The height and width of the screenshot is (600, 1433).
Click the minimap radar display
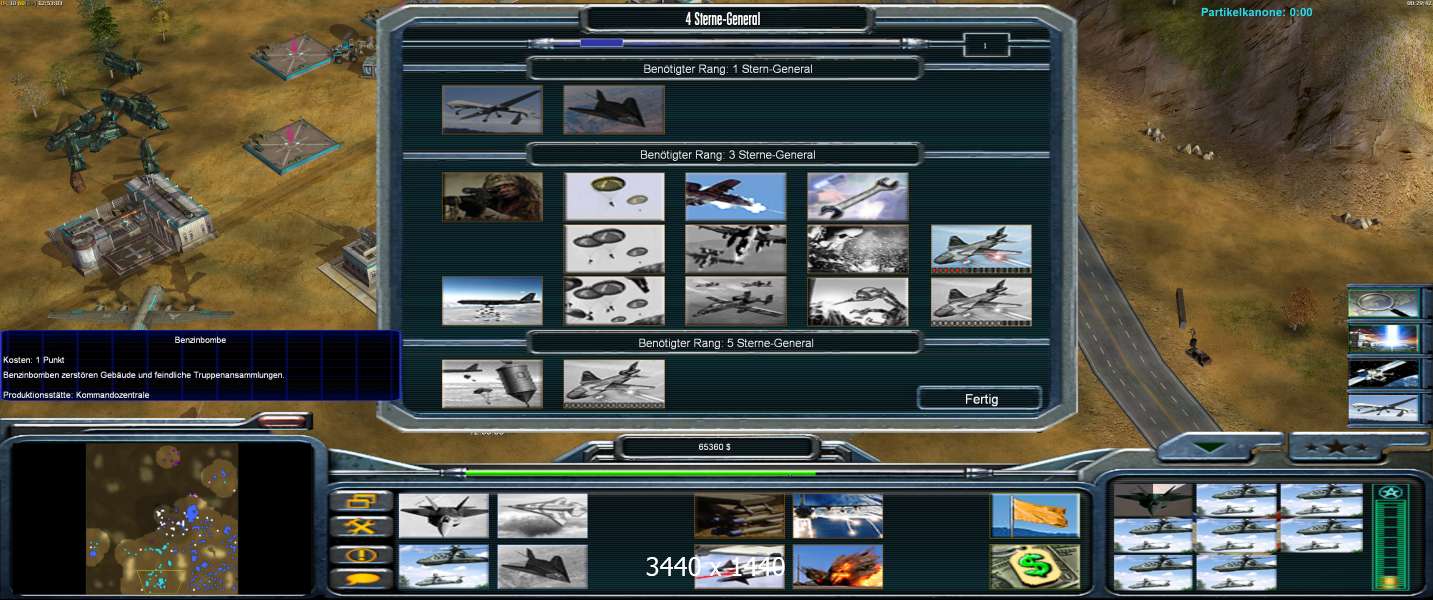[x=162, y=518]
